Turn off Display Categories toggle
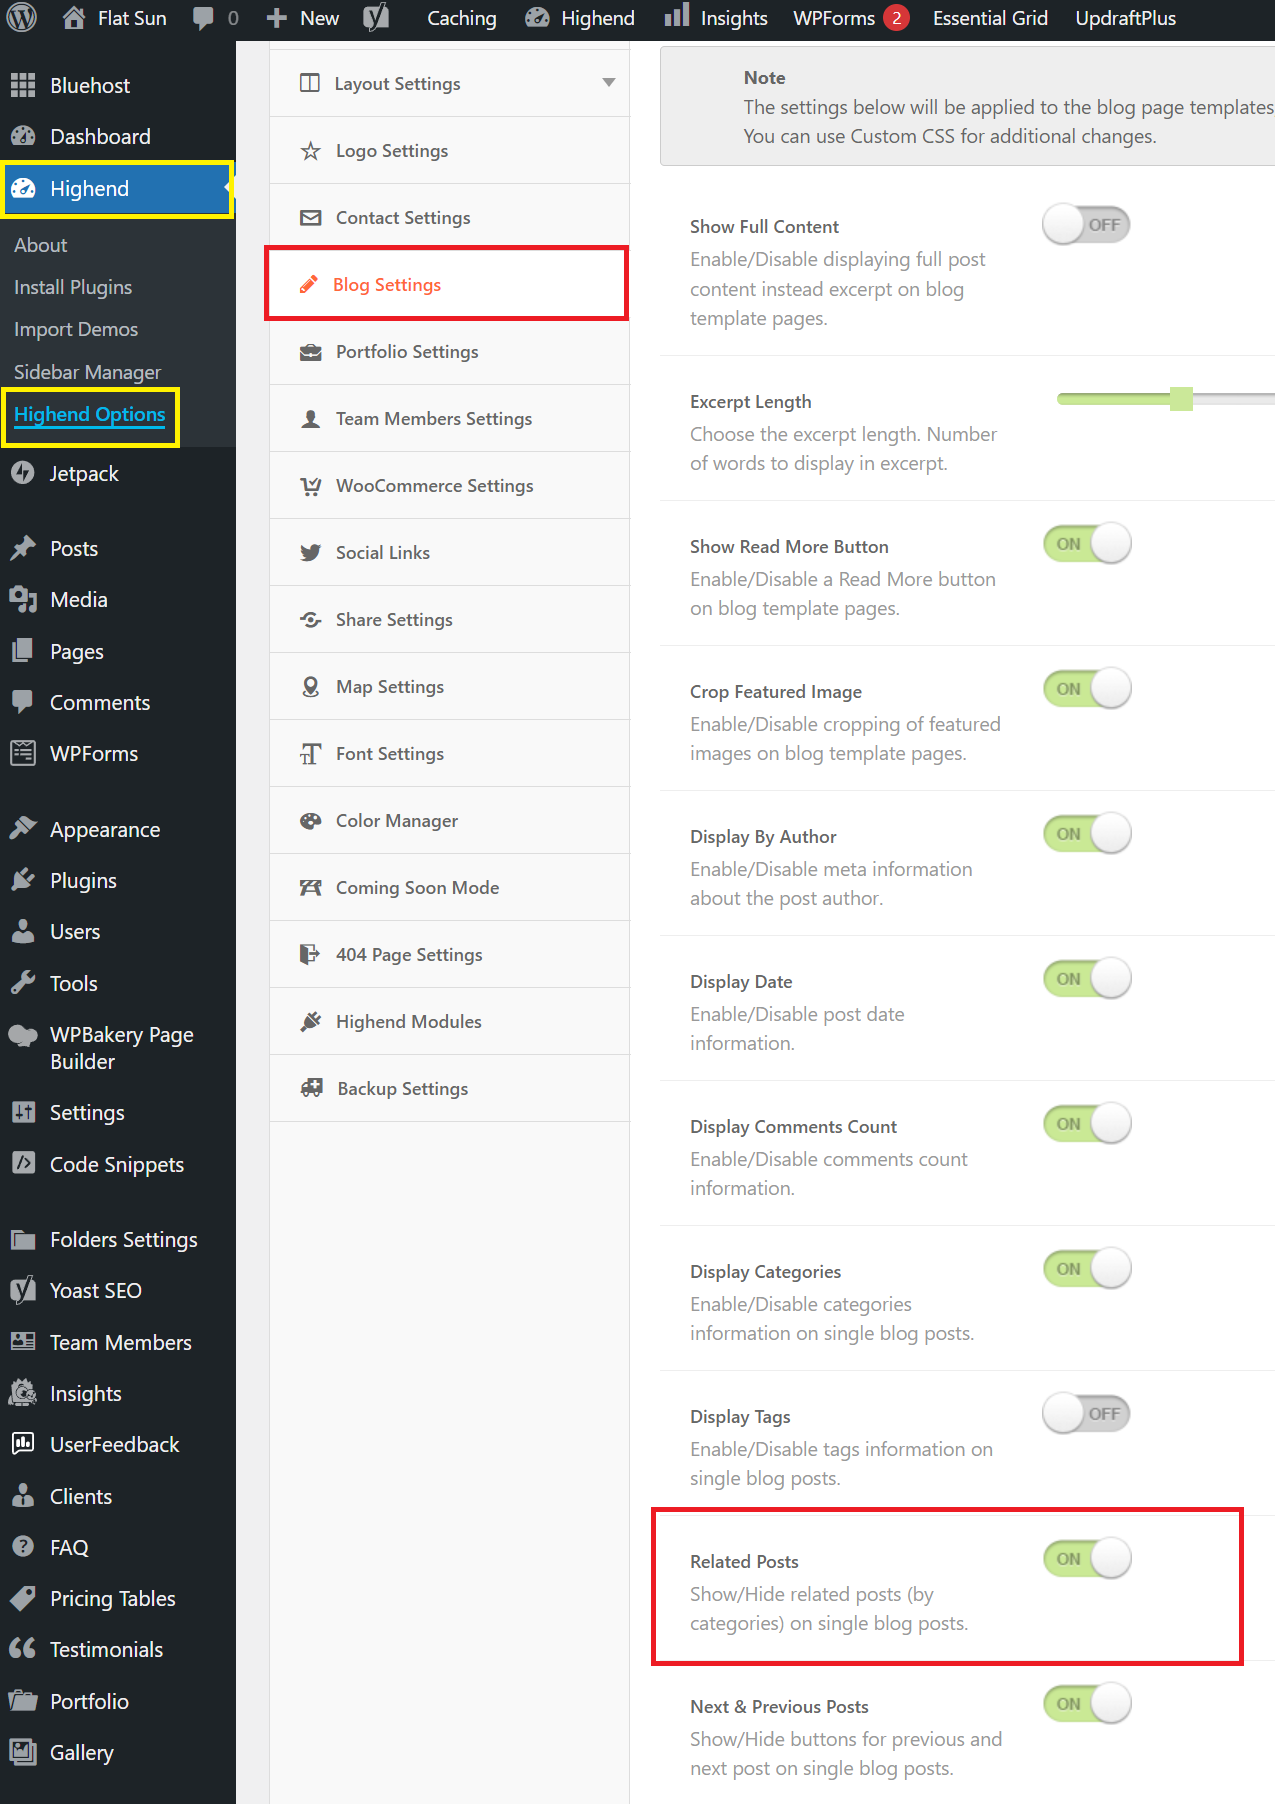 click(x=1086, y=1269)
